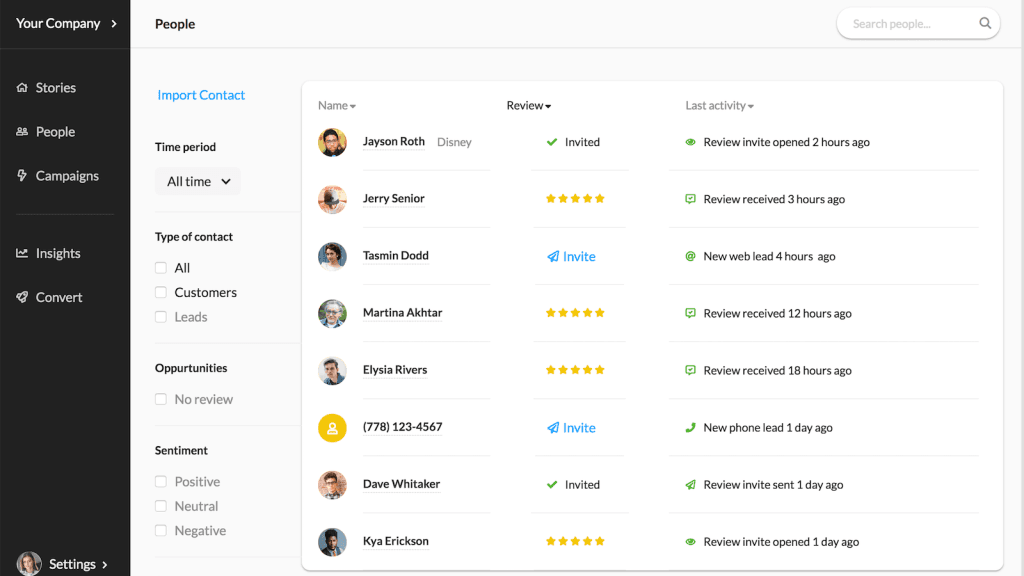Check the Customers filter checkbox
1024x576 pixels.
160,292
